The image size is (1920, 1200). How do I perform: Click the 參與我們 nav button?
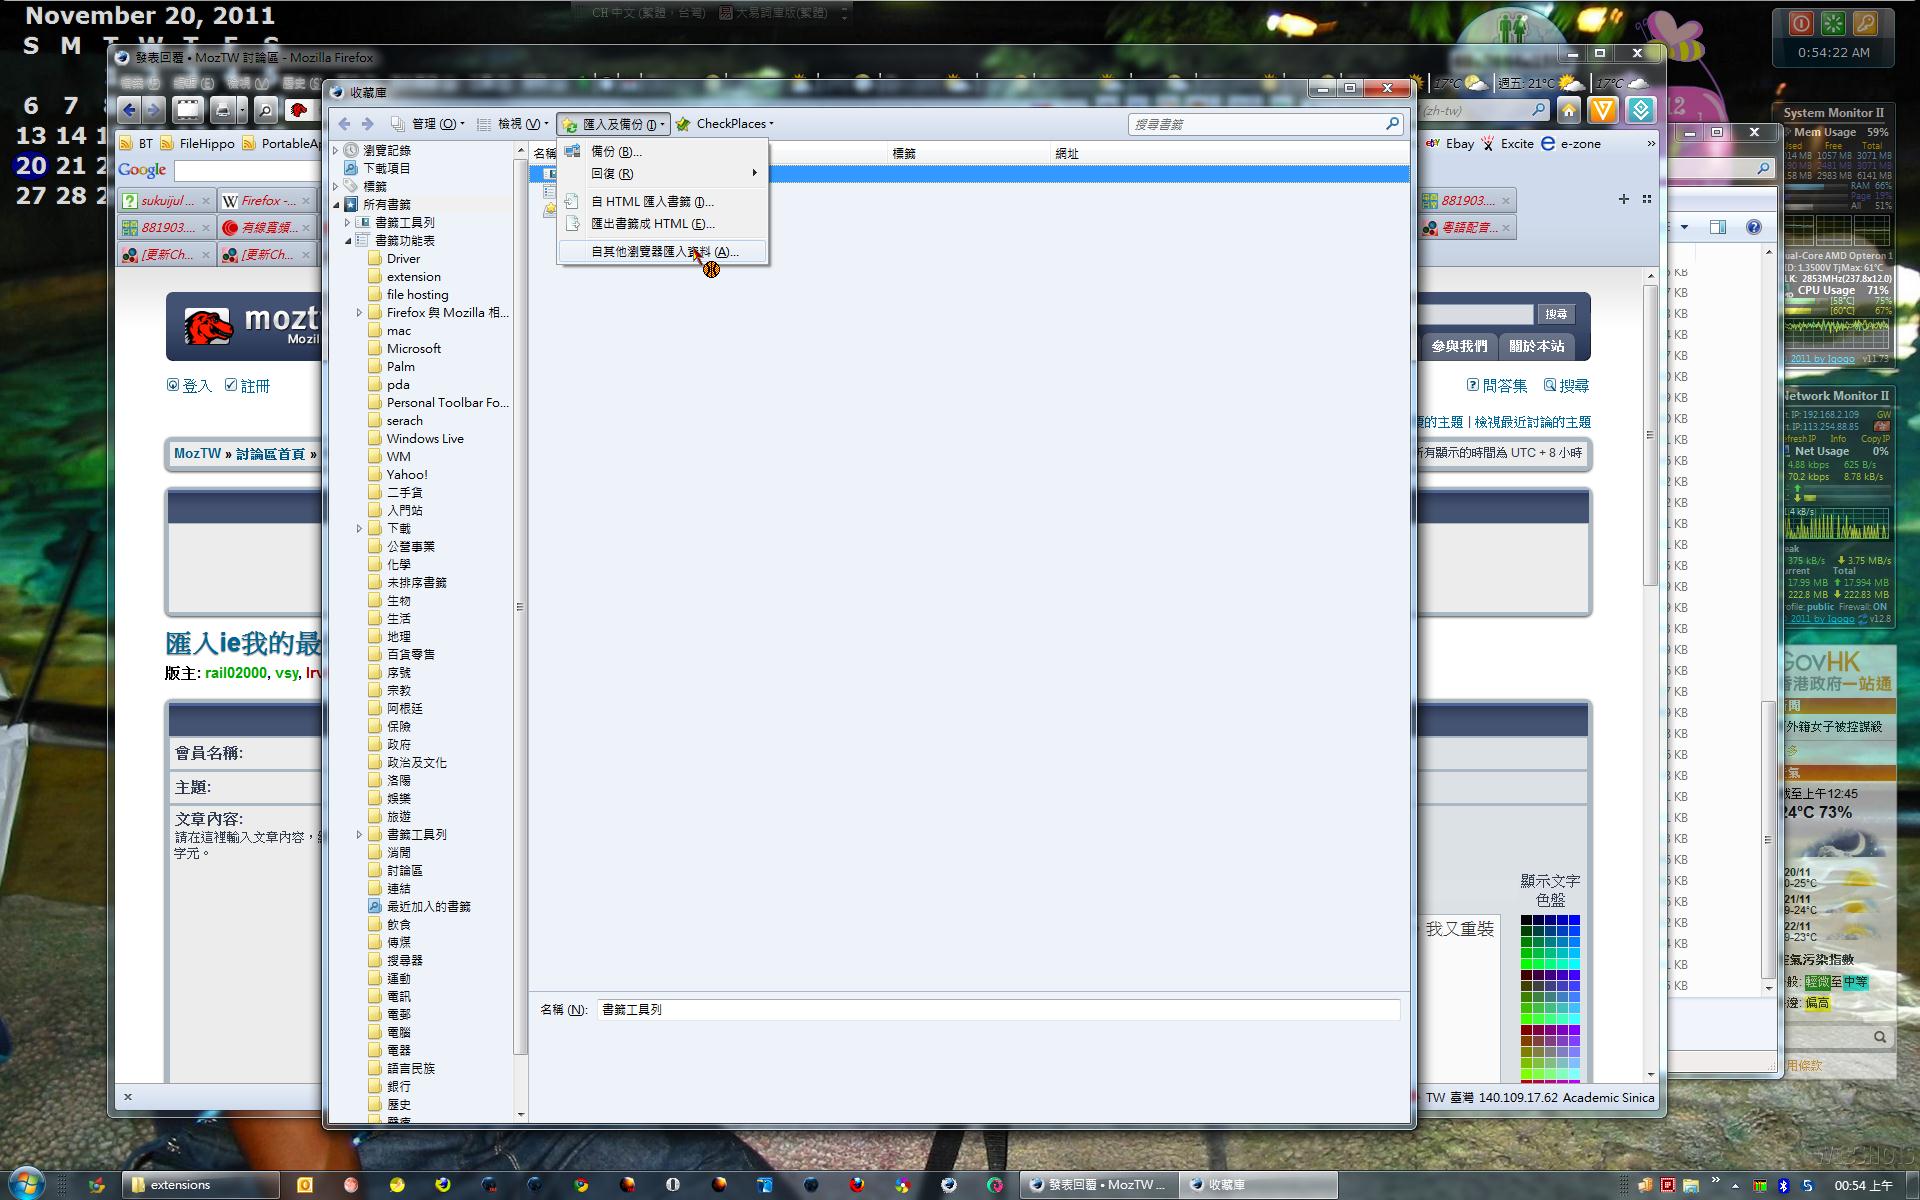click(1459, 346)
